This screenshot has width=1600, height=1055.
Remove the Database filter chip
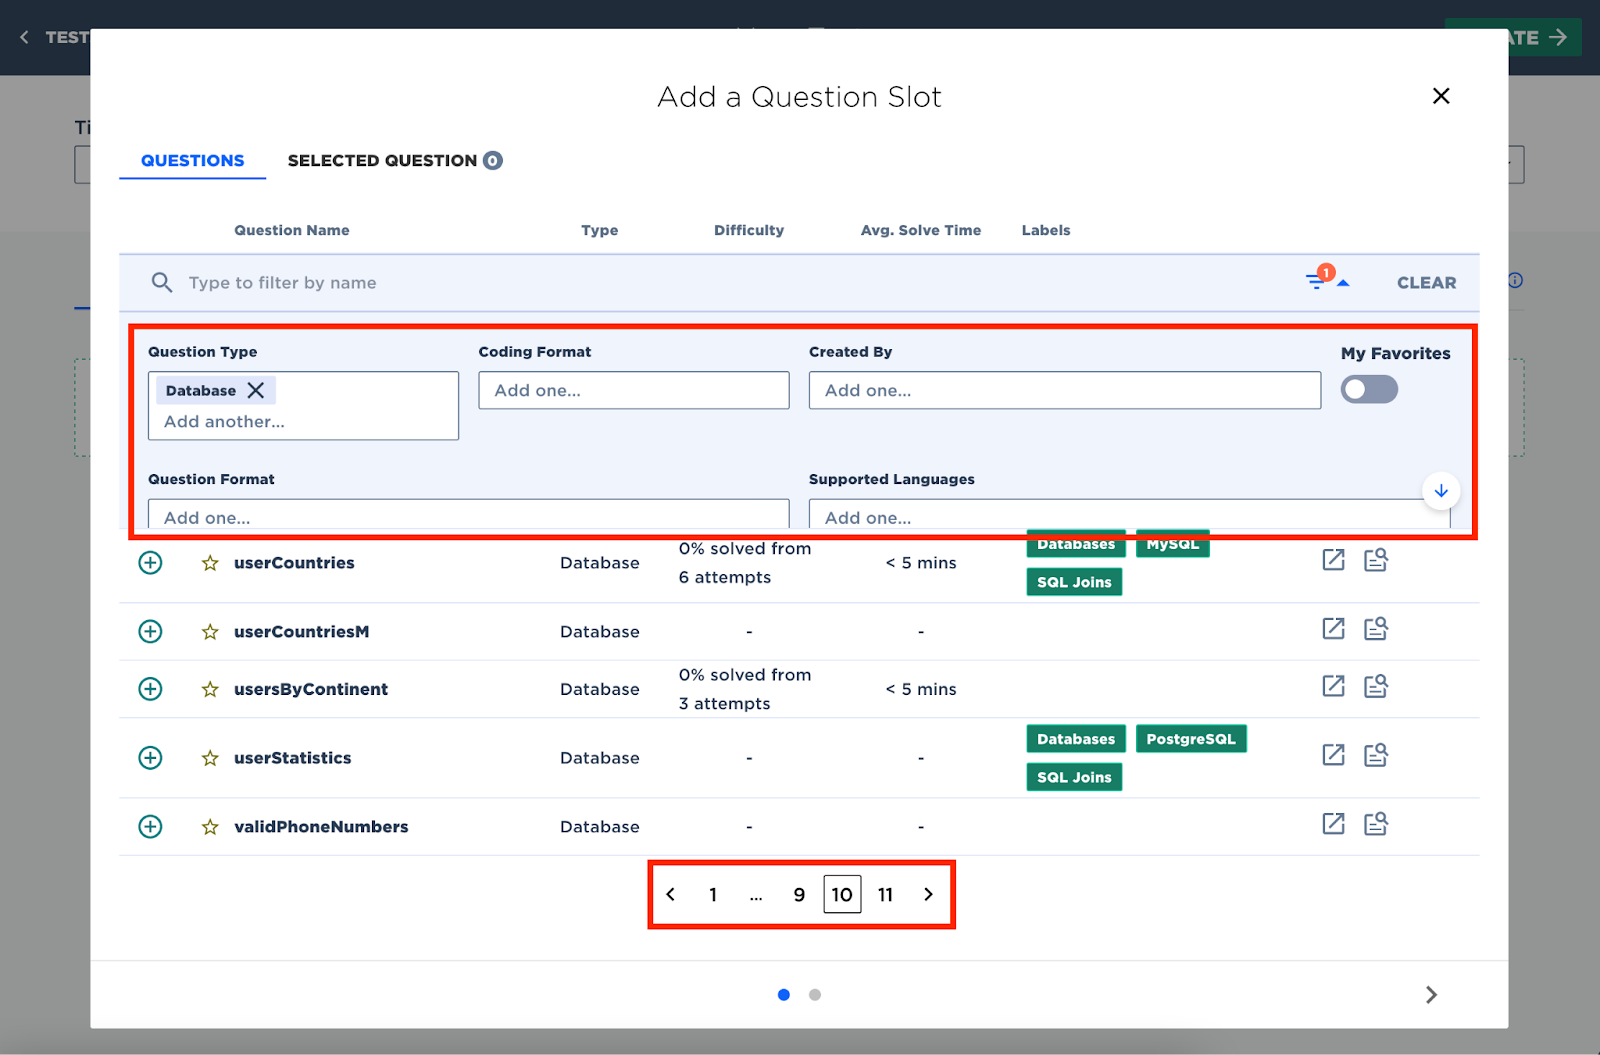(x=256, y=390)
